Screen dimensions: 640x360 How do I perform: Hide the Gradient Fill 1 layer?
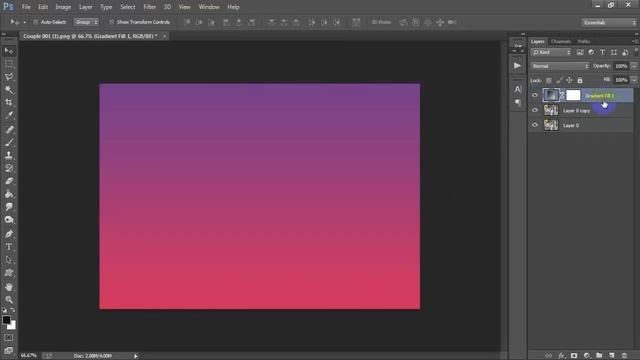pyautogui.click(x=535, y=95)
